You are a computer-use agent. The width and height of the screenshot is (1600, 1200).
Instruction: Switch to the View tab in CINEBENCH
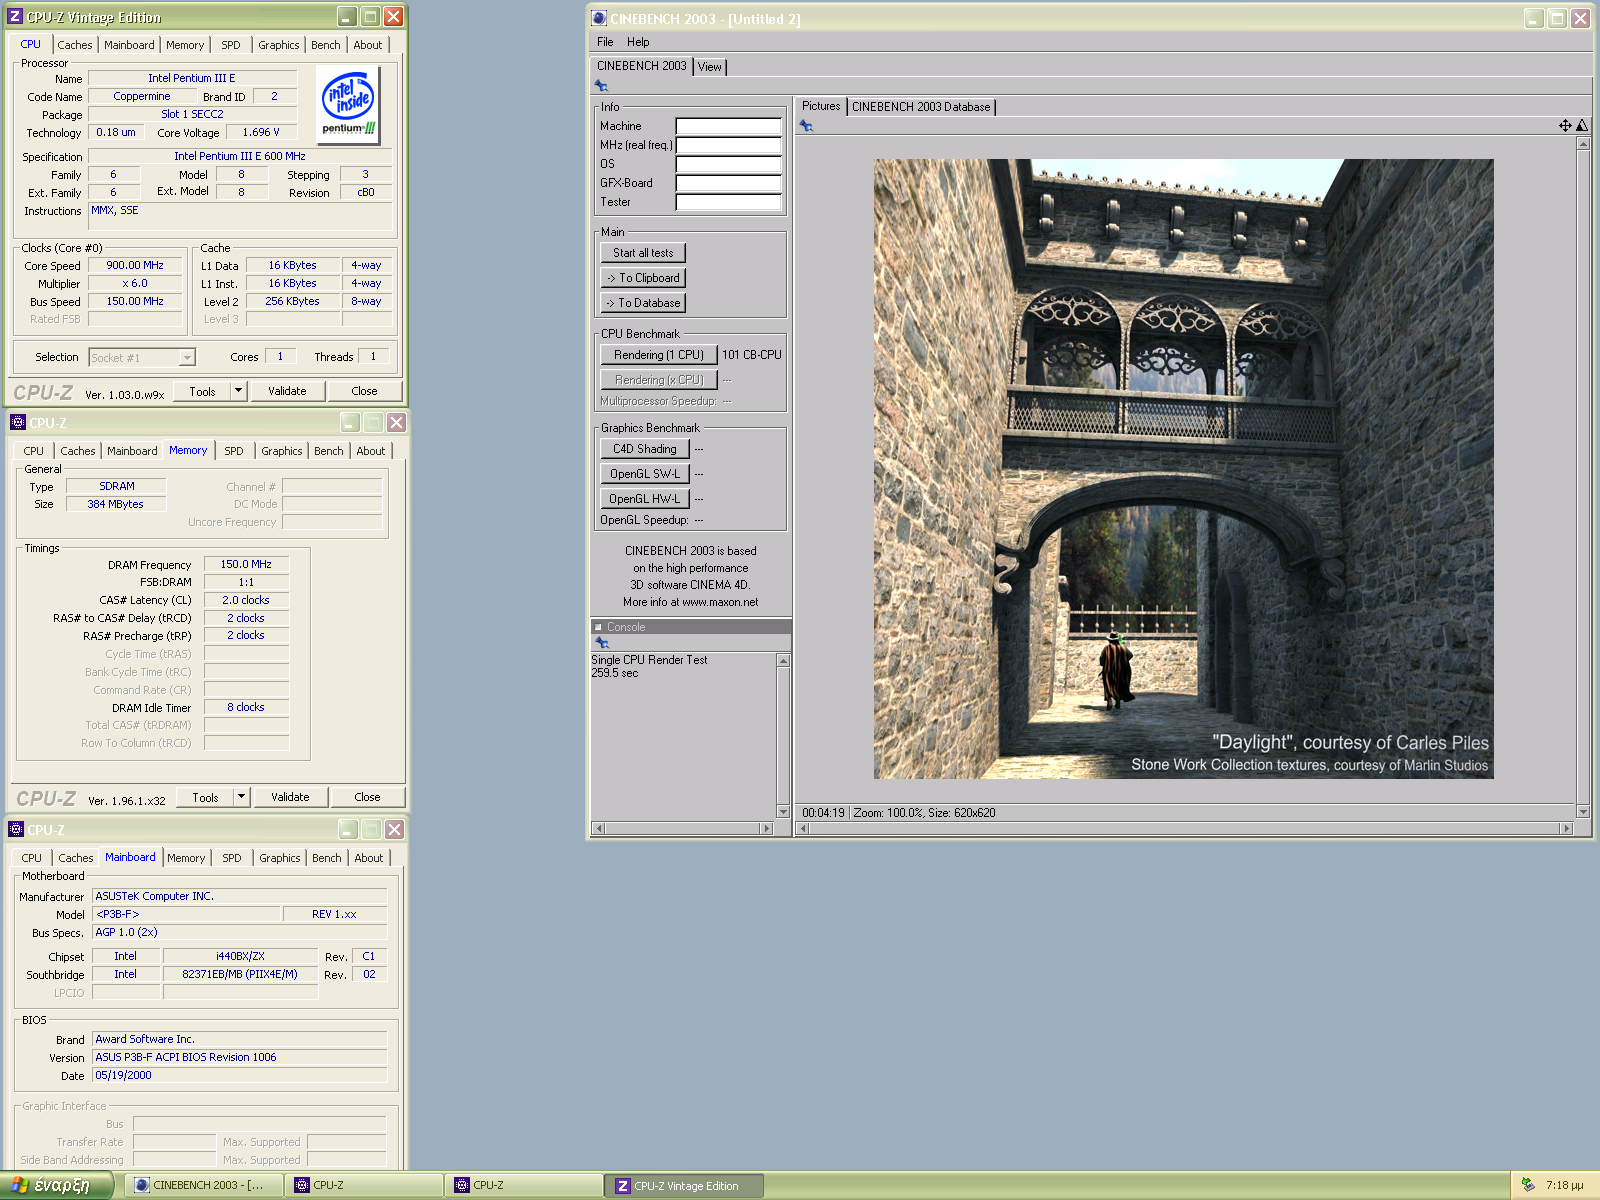710,67
